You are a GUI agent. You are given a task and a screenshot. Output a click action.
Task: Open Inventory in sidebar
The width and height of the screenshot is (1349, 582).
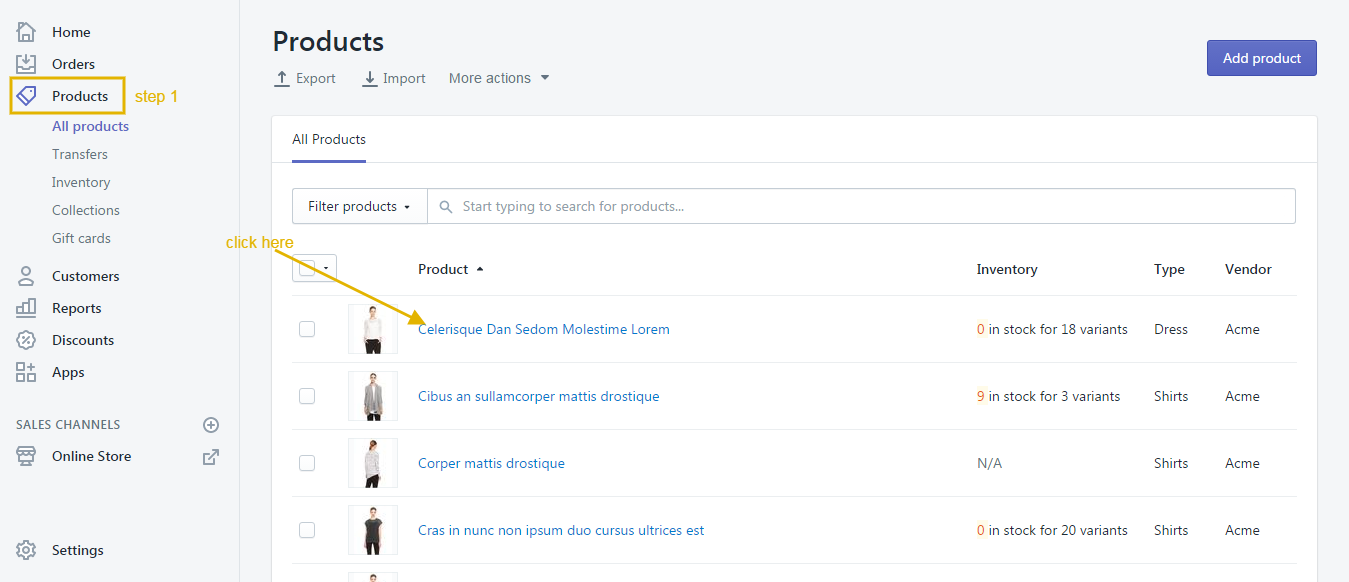[x=81, y=182]
